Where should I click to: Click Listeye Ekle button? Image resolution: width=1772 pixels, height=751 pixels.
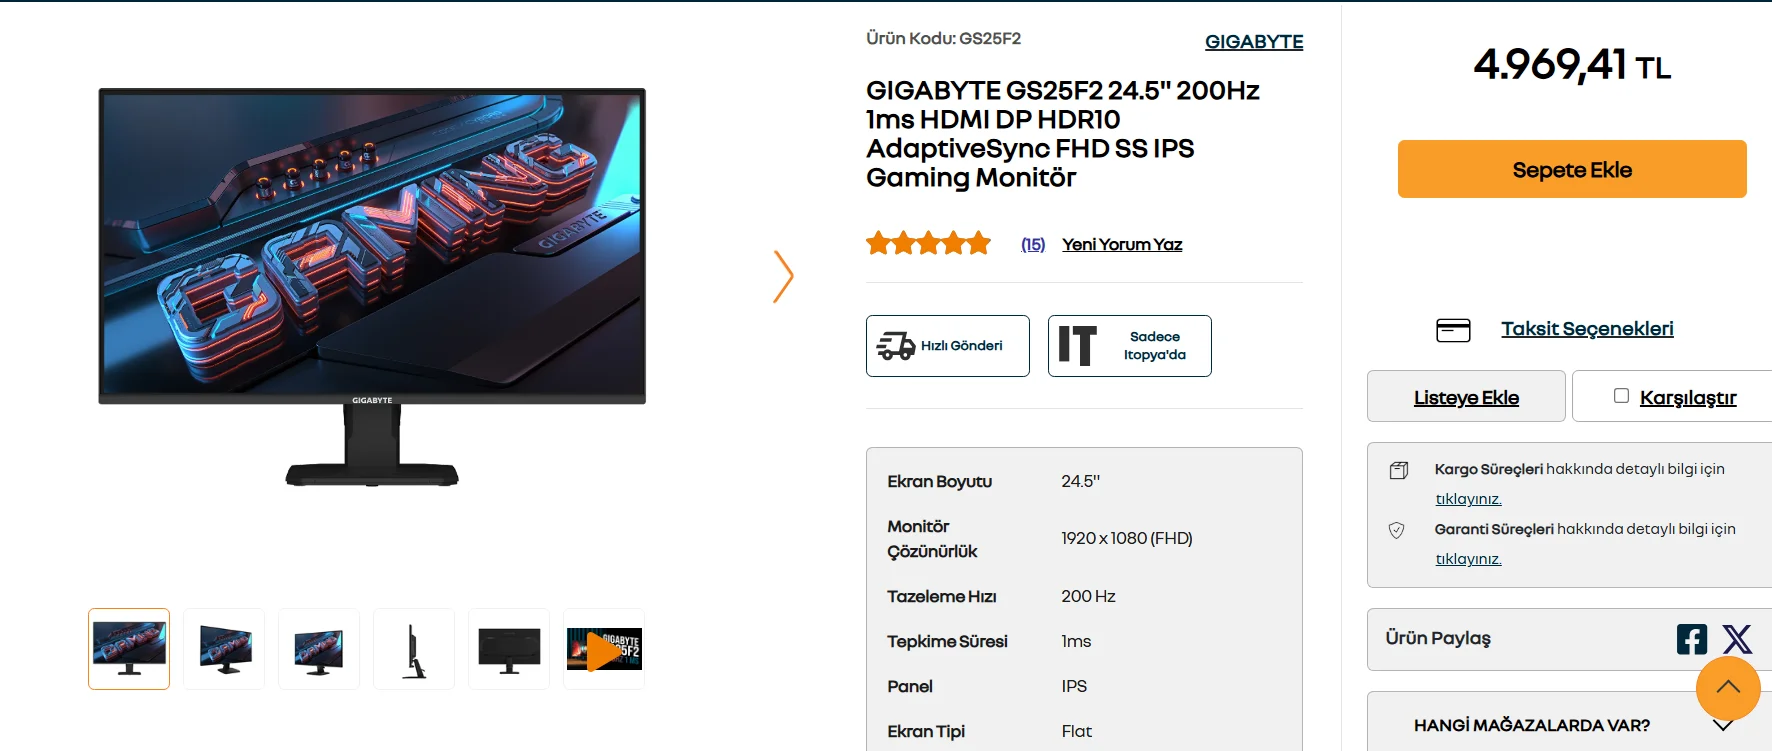pos(1466,397)
